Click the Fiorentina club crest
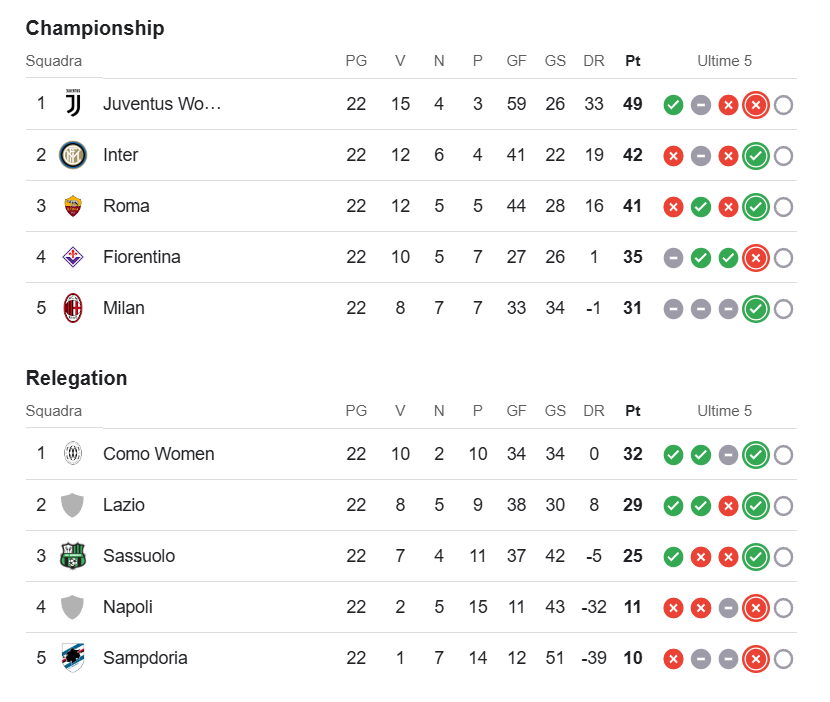 73,257
